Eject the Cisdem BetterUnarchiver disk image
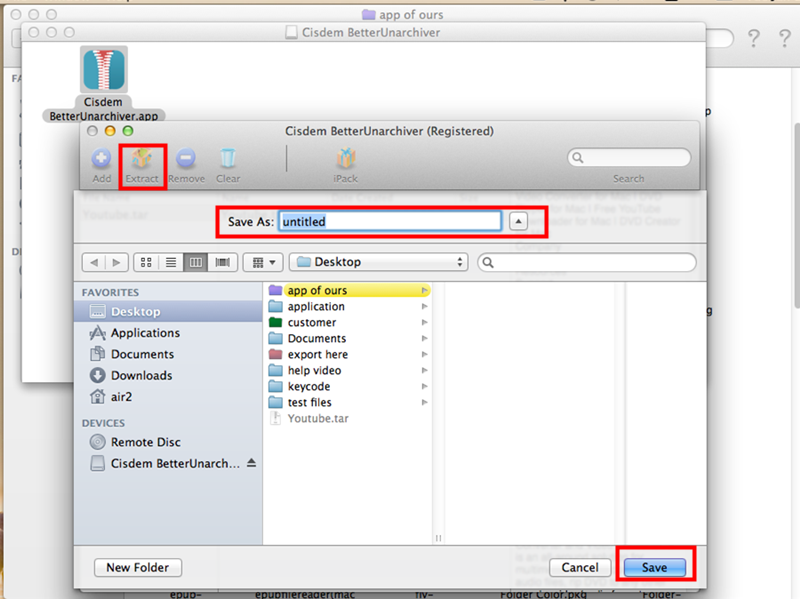 (251, 463)
